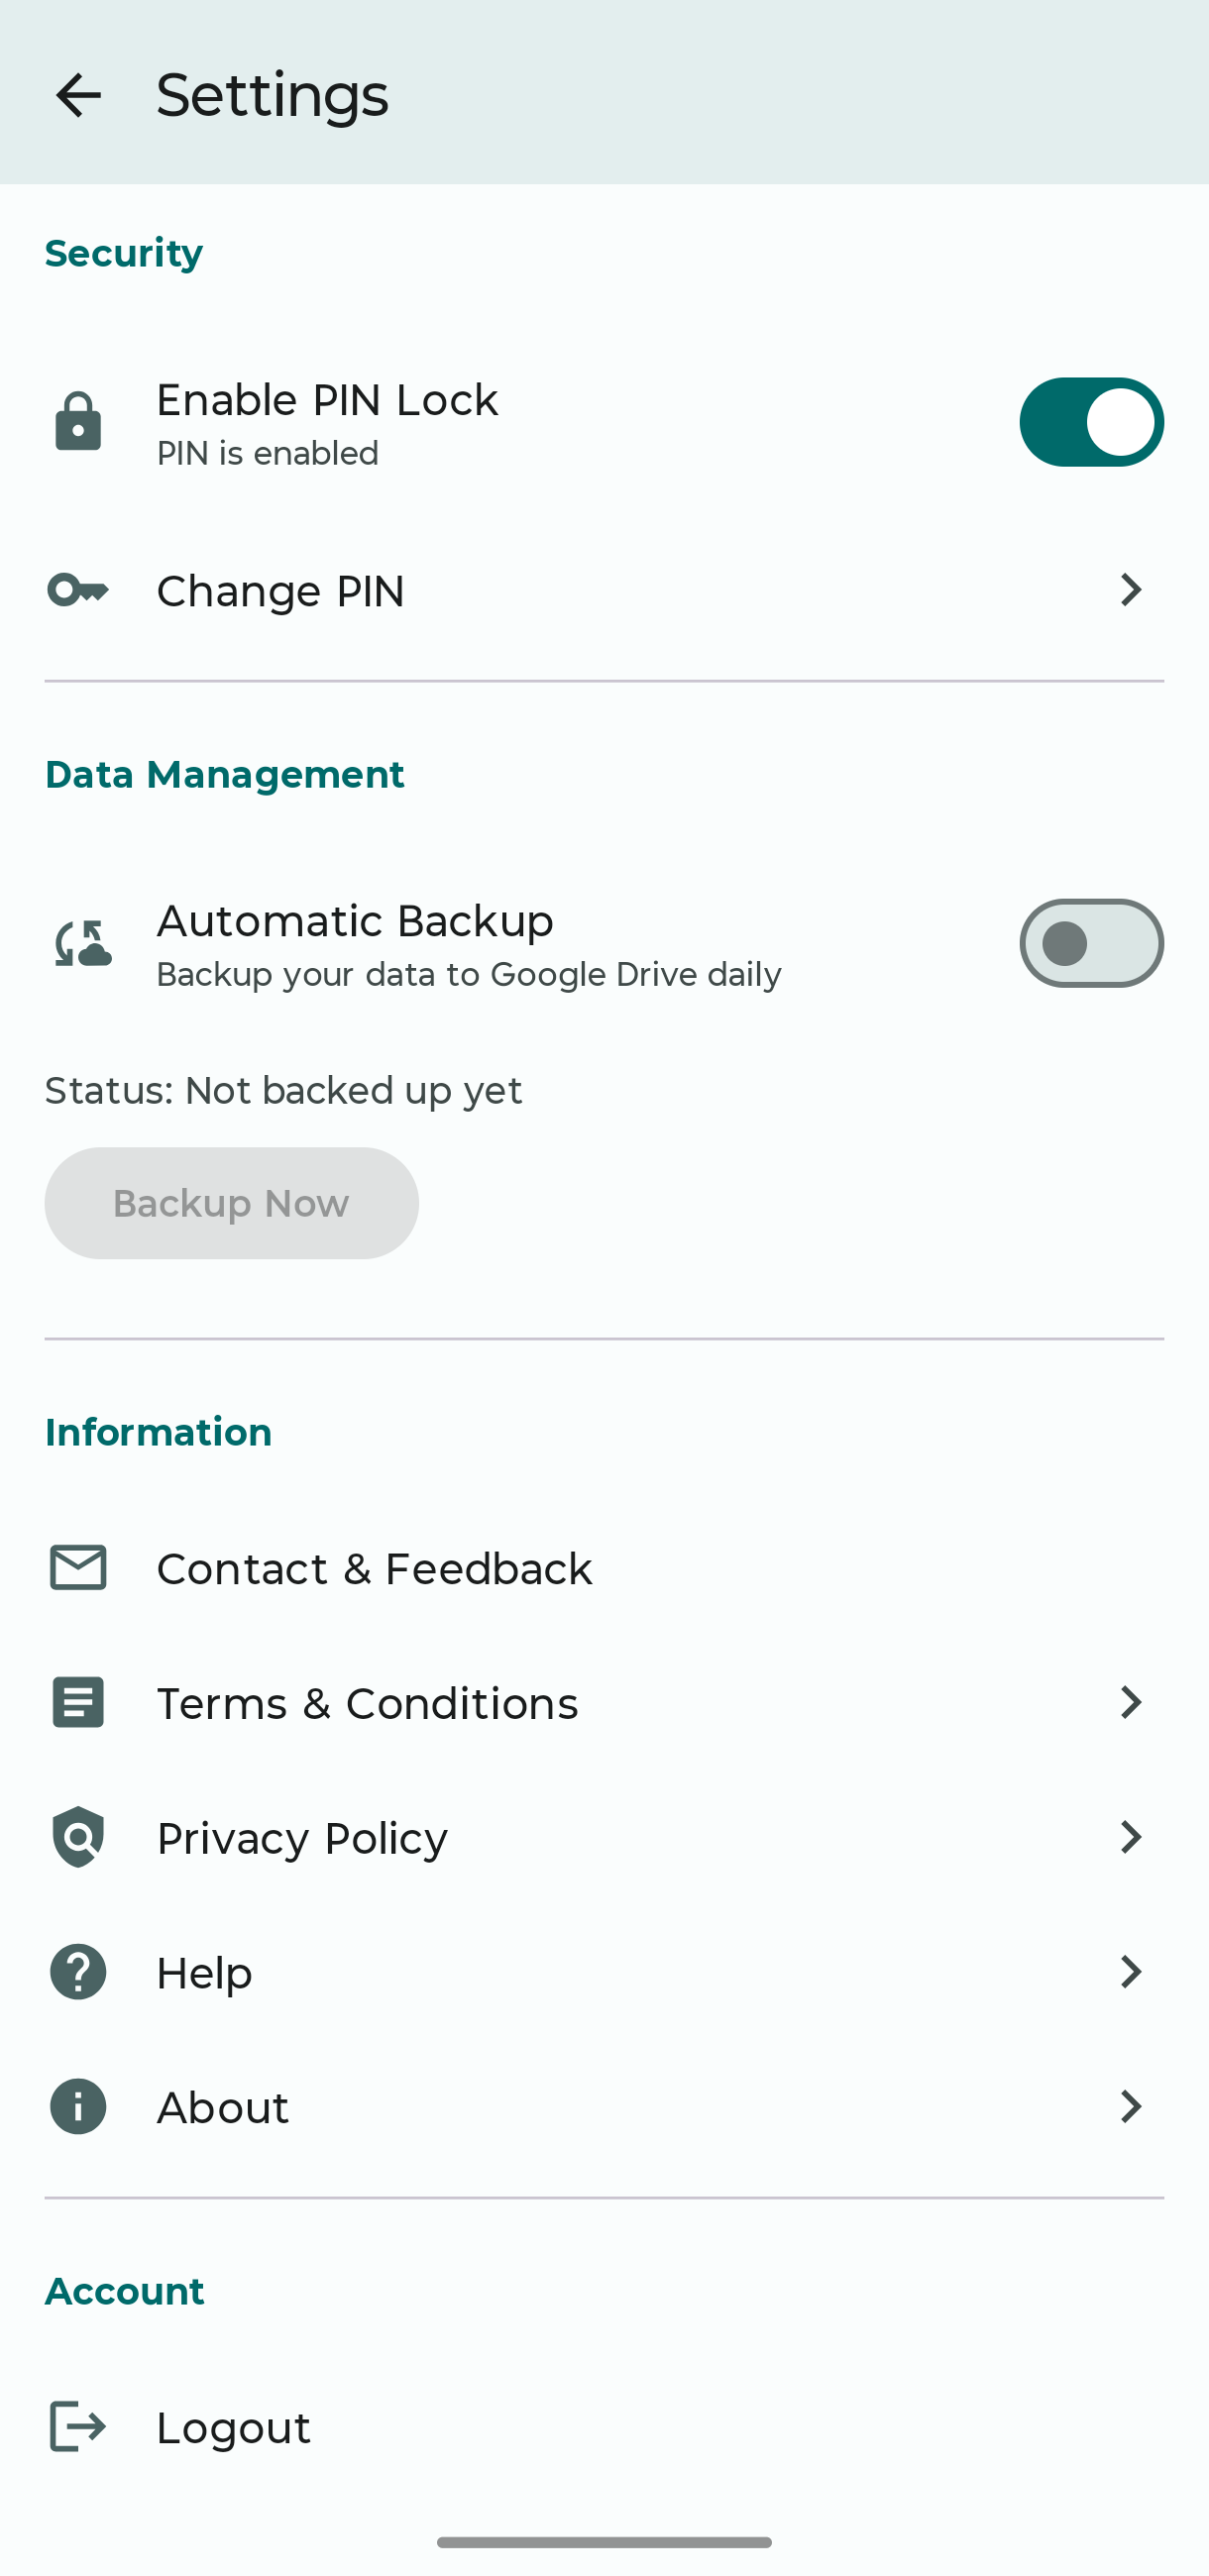The height and width of the screenshot is (2576, 1209).
Task: Expand the Change PIN chevron
Action: coord(1130,590)
